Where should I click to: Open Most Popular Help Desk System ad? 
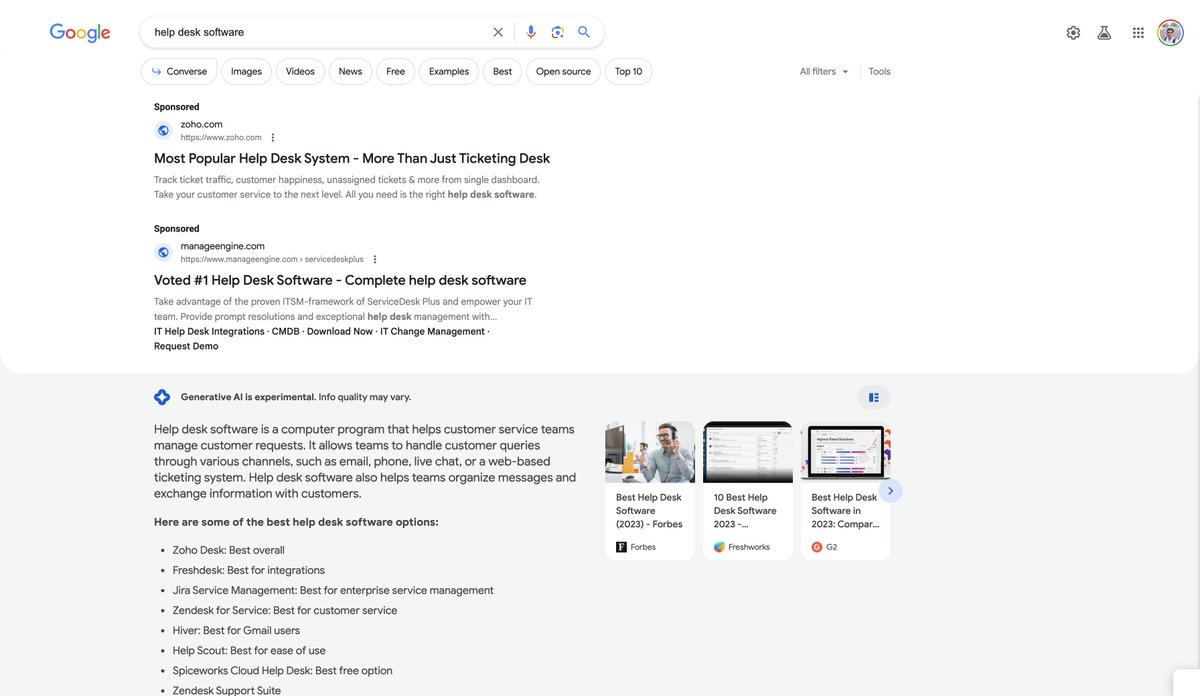[352, 158]
